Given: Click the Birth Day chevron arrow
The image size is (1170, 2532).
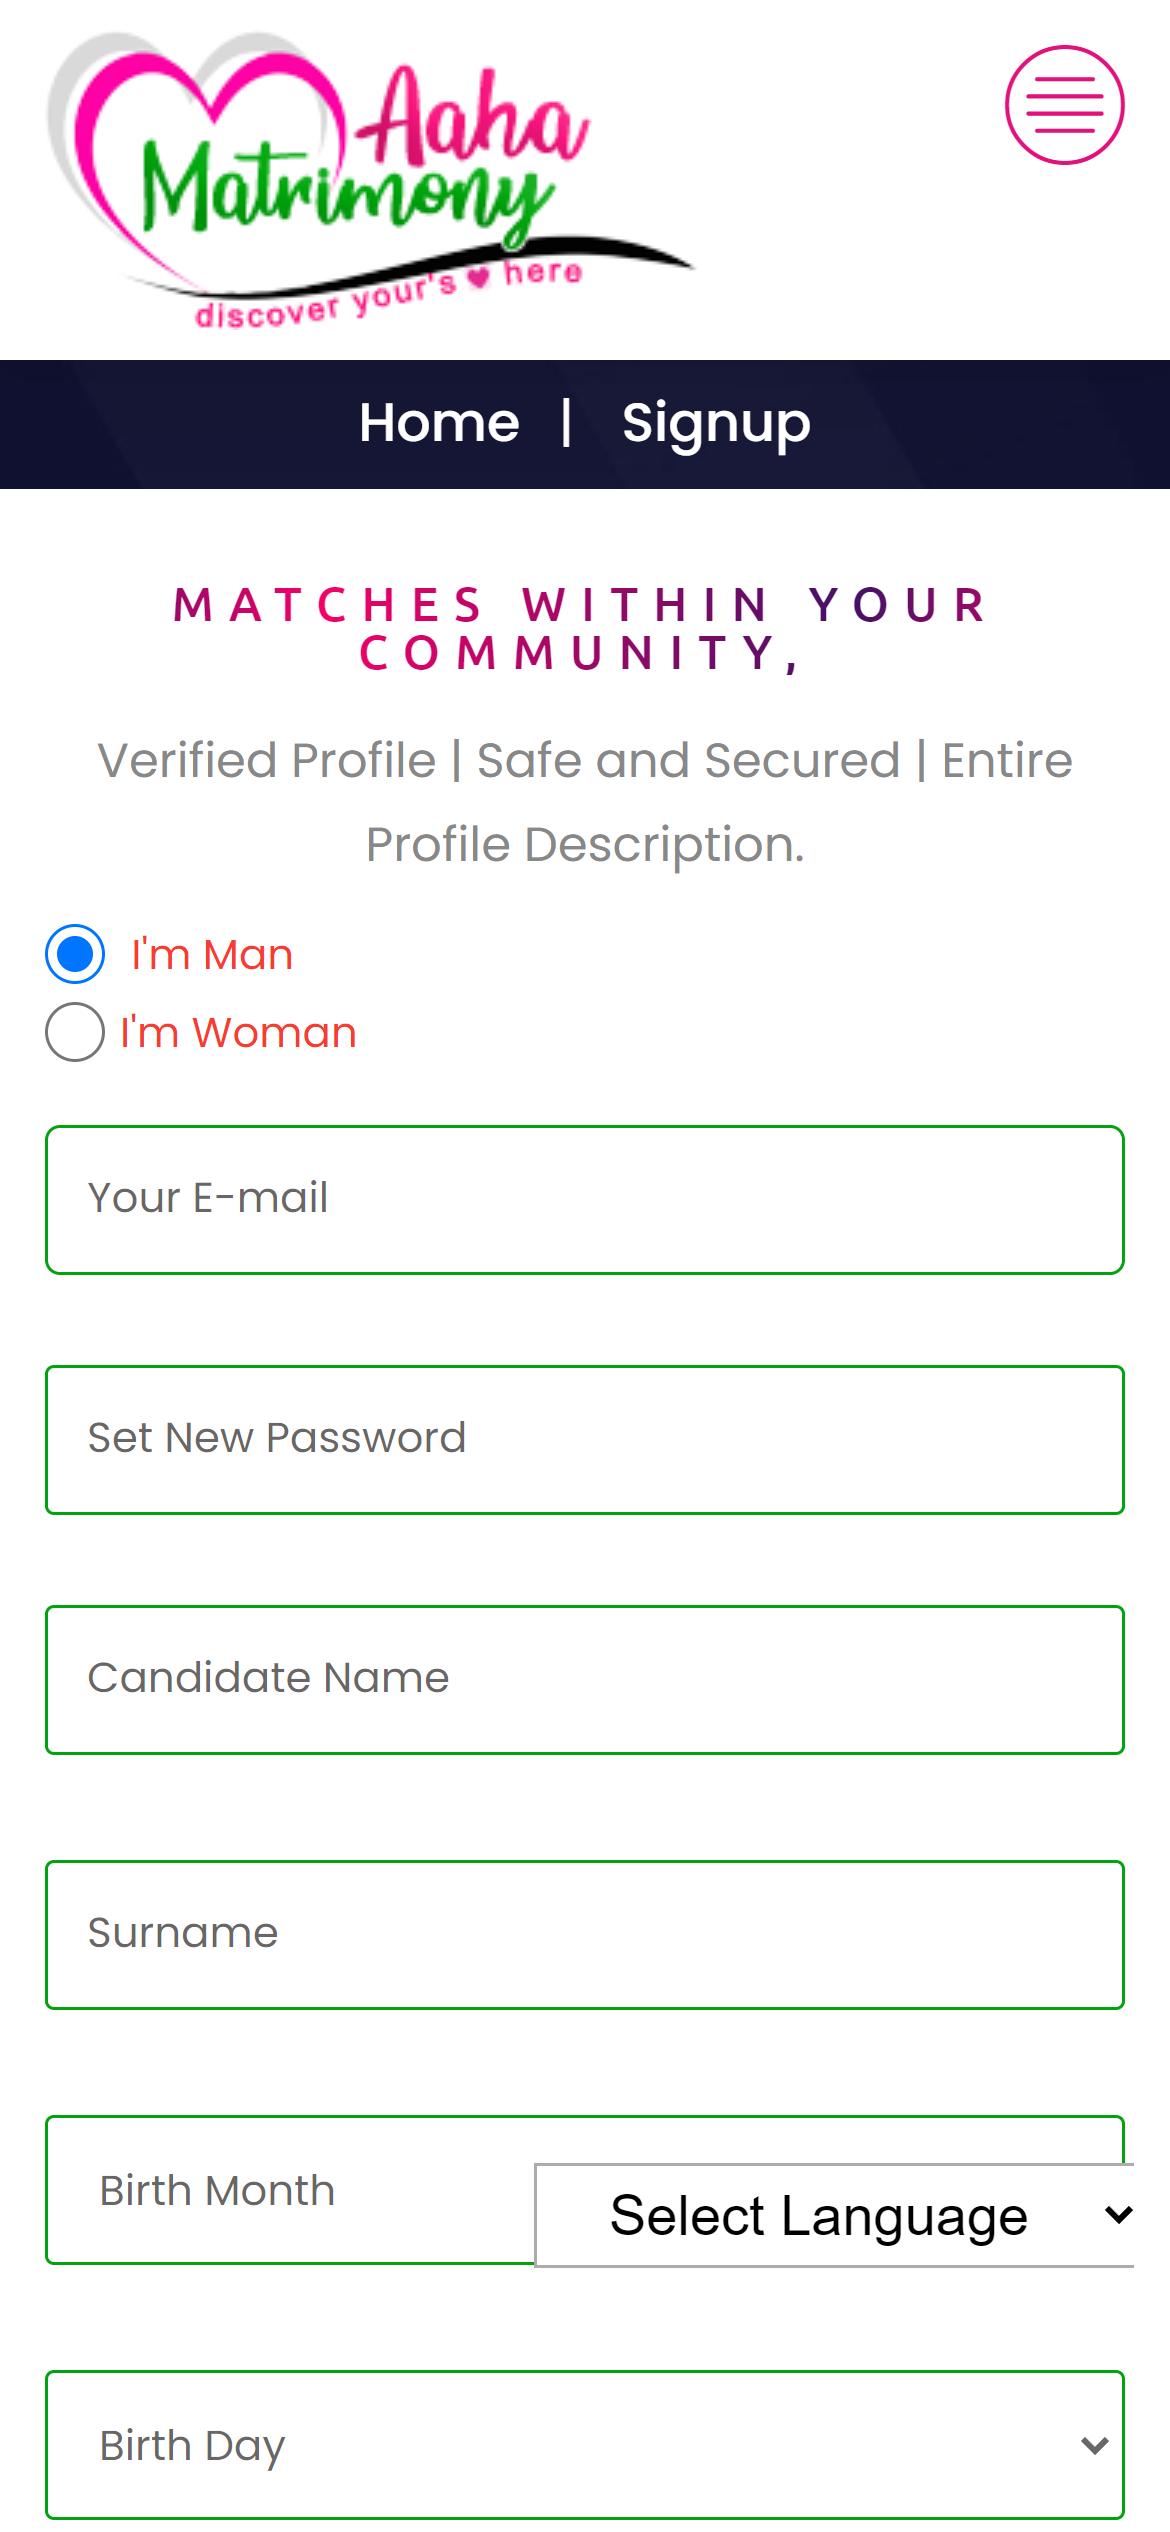Looking at the screenshot, I should [1095, 2446].
